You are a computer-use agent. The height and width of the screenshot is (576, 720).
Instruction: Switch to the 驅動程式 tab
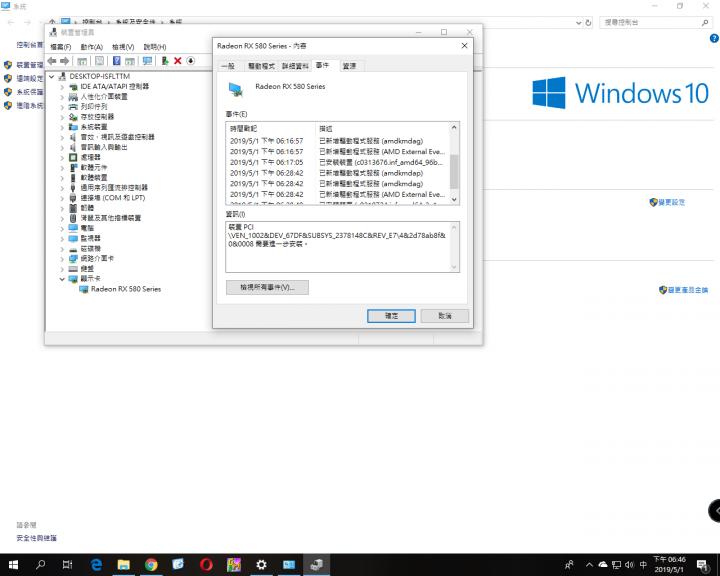tap(261, 66)
